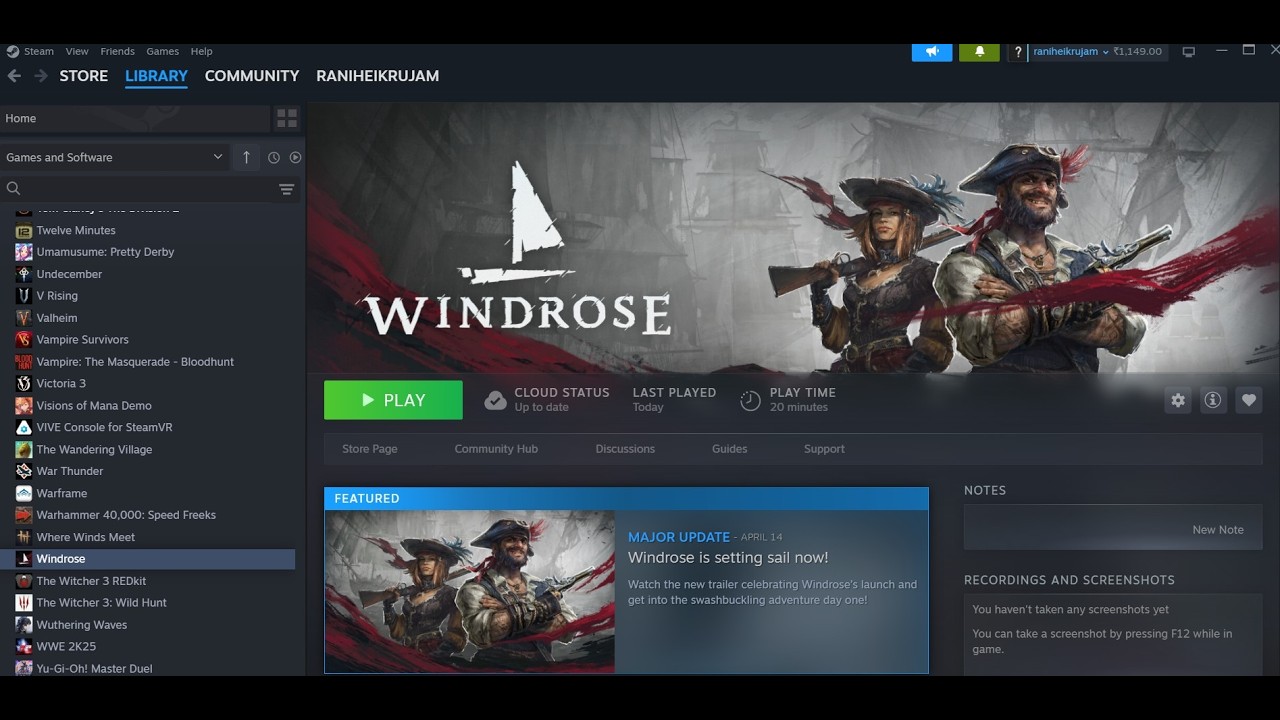
Task: Open the Discussions link
Action: tap(625, 449)
